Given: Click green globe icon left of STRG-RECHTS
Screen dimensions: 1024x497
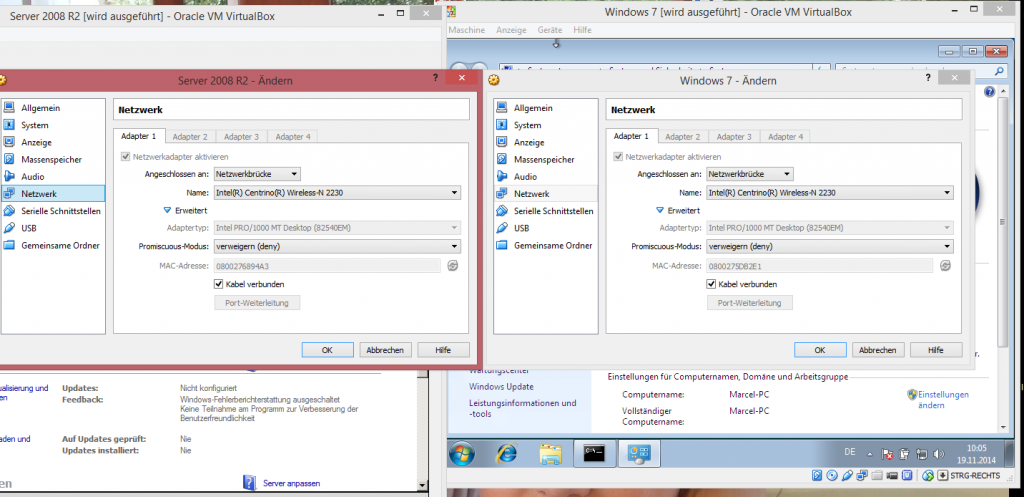Looking at the screenshot, I should pyautogui.click(x=928, y=475).
